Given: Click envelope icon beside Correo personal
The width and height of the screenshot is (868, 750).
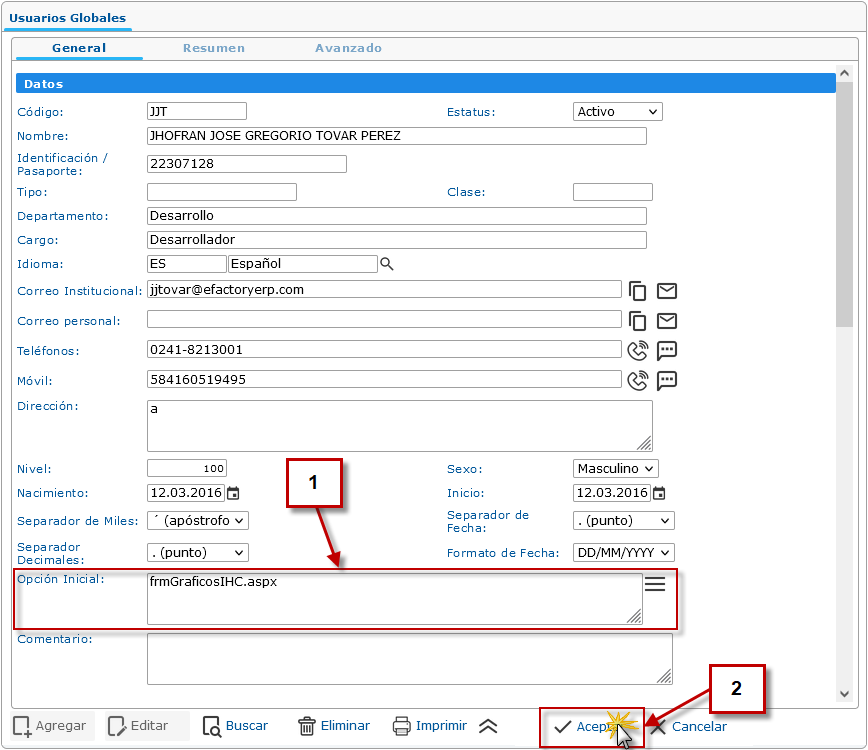Looking at the screenshot, I should pyautogui.click(x=667, y=321).
